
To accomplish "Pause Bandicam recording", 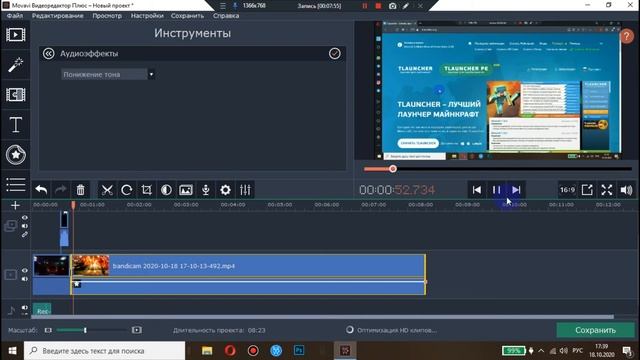I will [x=365, y=6].
